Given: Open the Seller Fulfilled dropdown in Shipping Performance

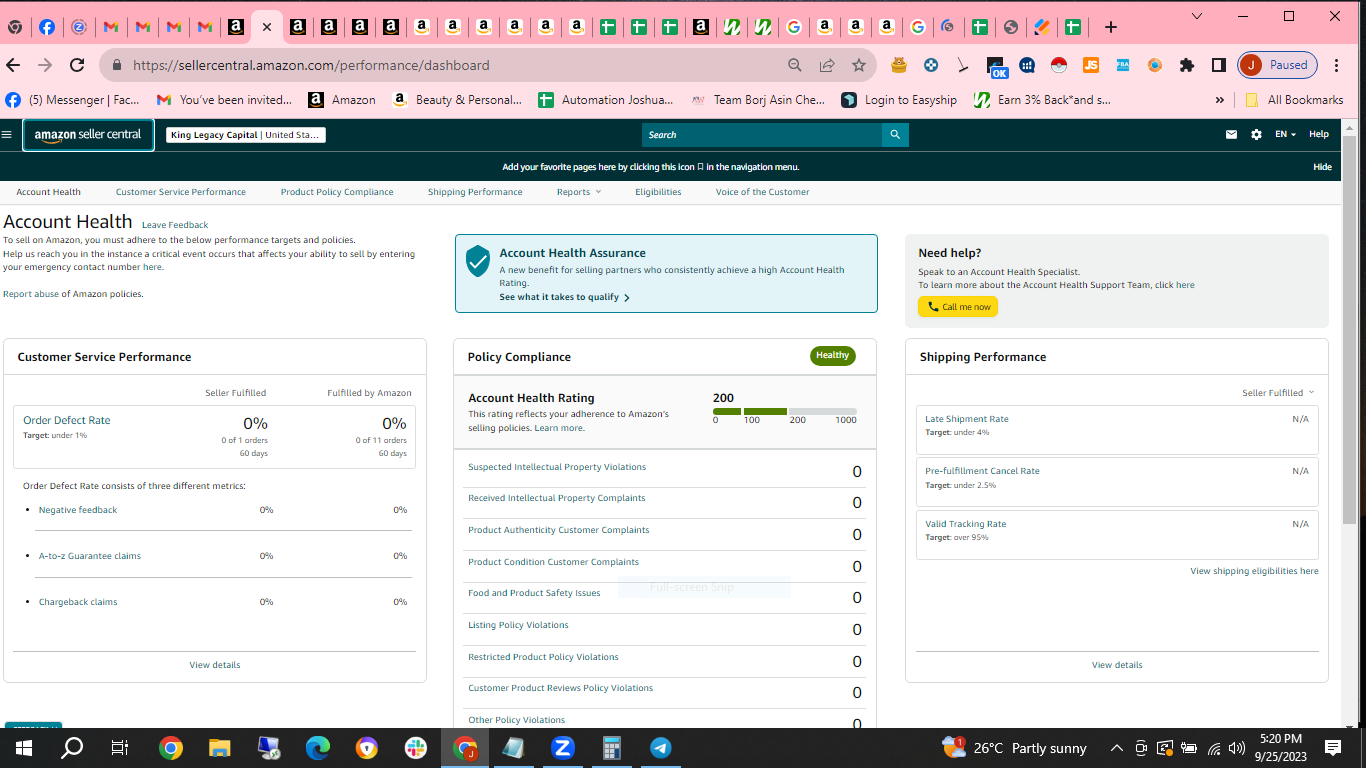Looking at the screenshot, I should [x=1278, y=393].
